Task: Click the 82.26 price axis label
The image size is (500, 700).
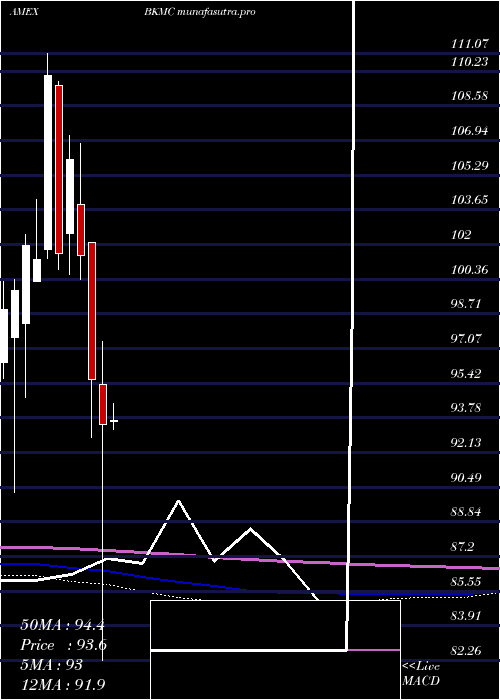Action: (x=467, y=650)
